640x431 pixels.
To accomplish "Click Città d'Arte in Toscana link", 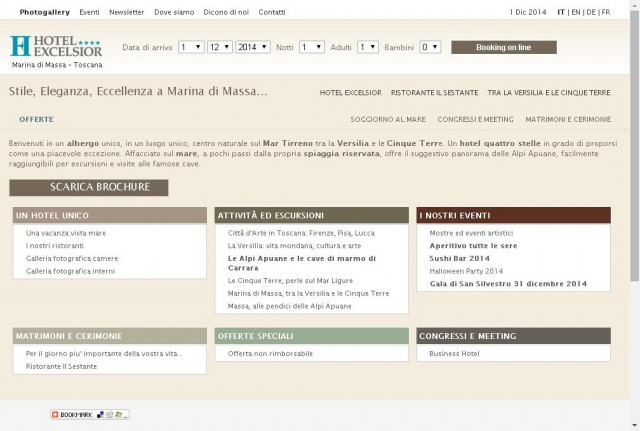I will 301,233.
